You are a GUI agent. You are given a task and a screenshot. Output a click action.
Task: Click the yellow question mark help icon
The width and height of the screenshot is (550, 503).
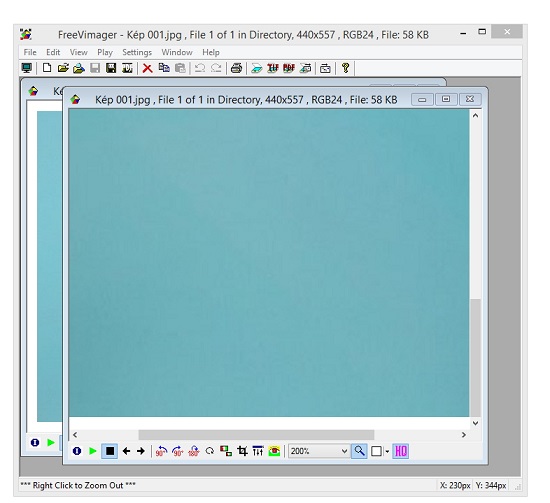point(346,68)
